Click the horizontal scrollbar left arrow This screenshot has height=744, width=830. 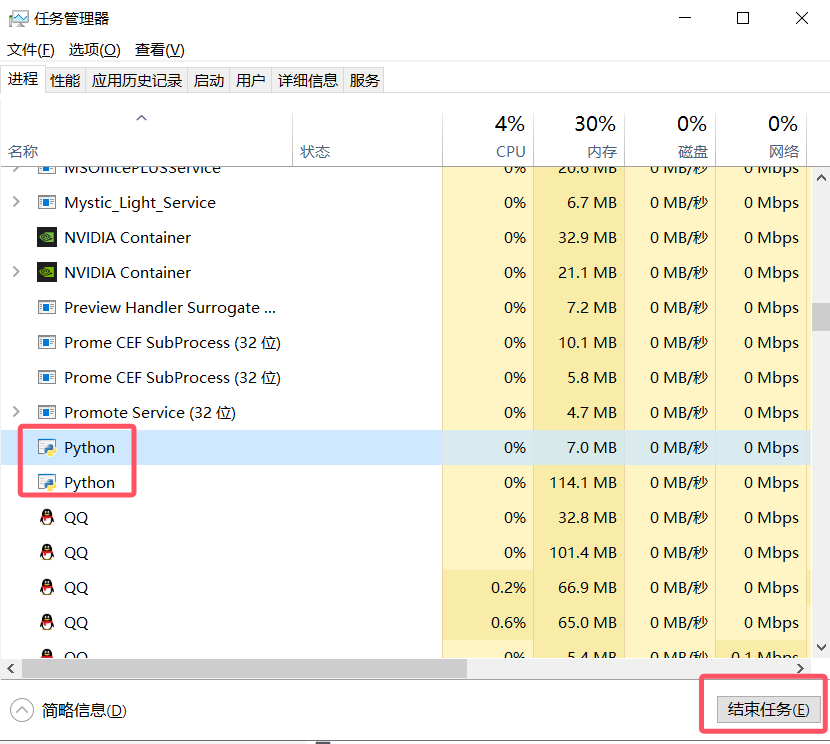click(11, 668)
